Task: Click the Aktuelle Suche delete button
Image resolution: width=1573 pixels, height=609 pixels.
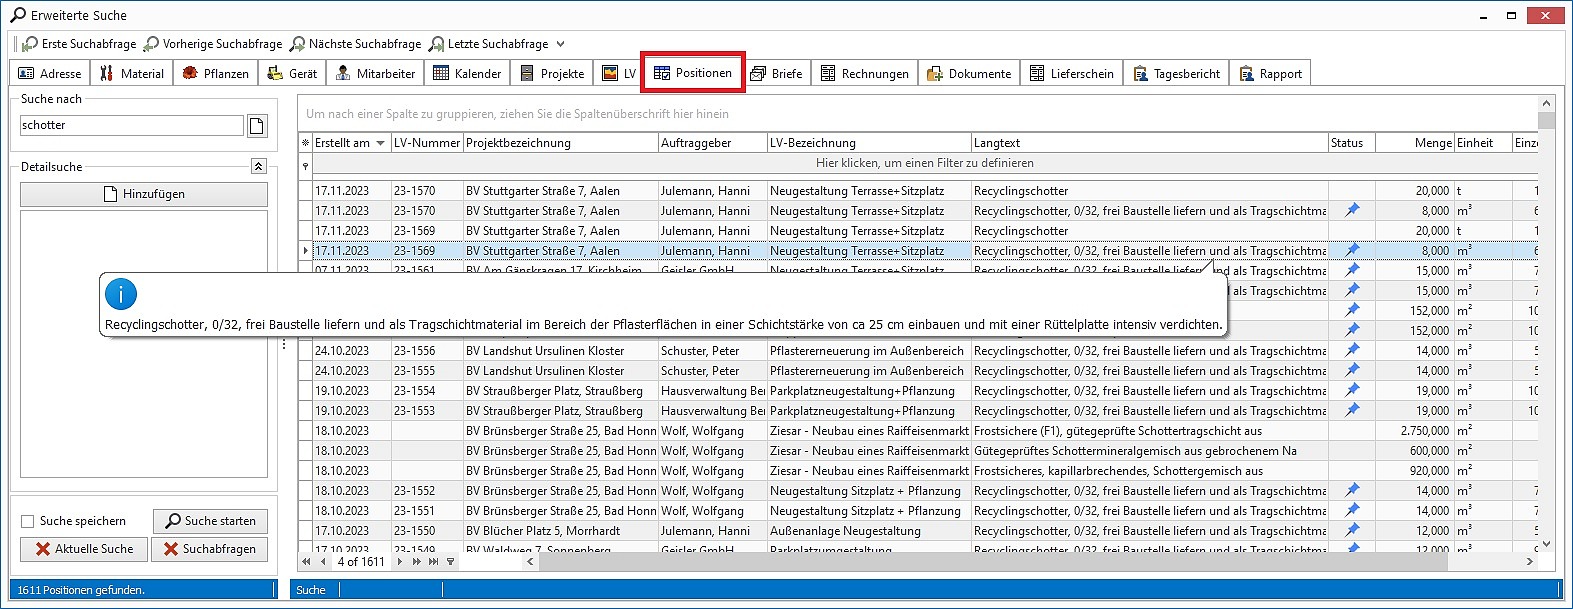Action: (84, 549)
